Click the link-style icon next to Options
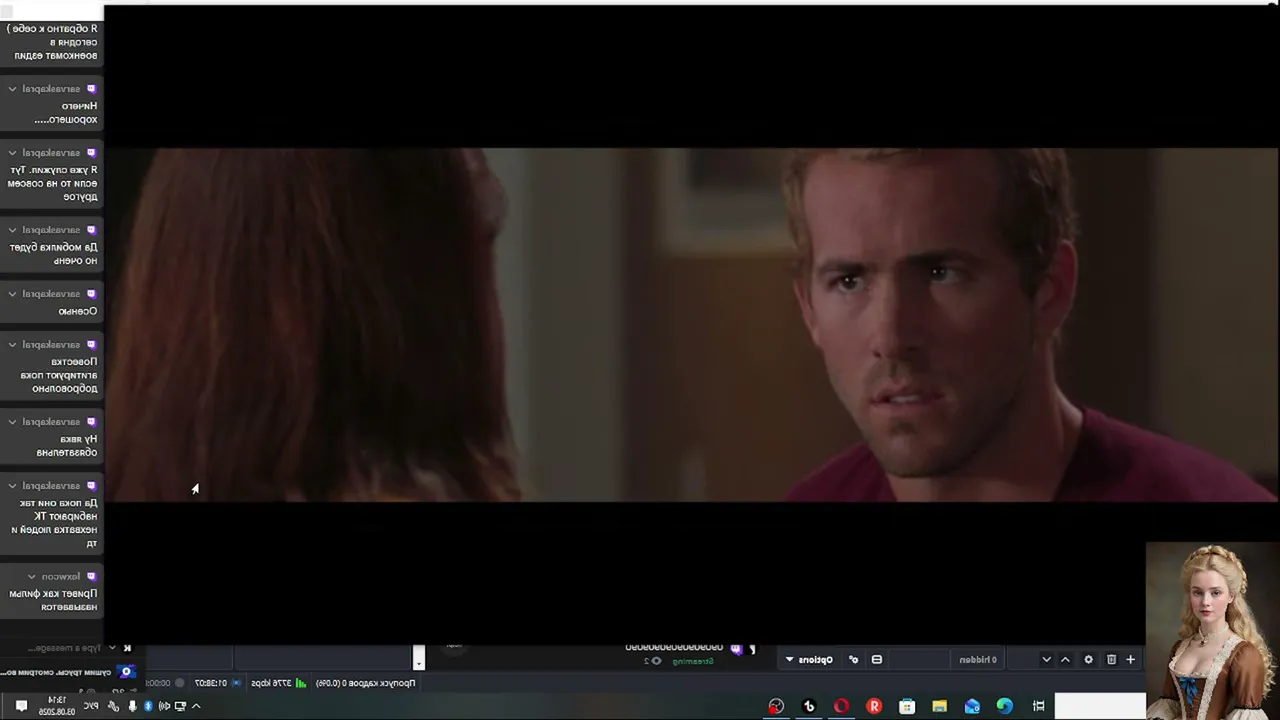The image size is (1280, 720). pyautogui.click(x=853, y=660)
